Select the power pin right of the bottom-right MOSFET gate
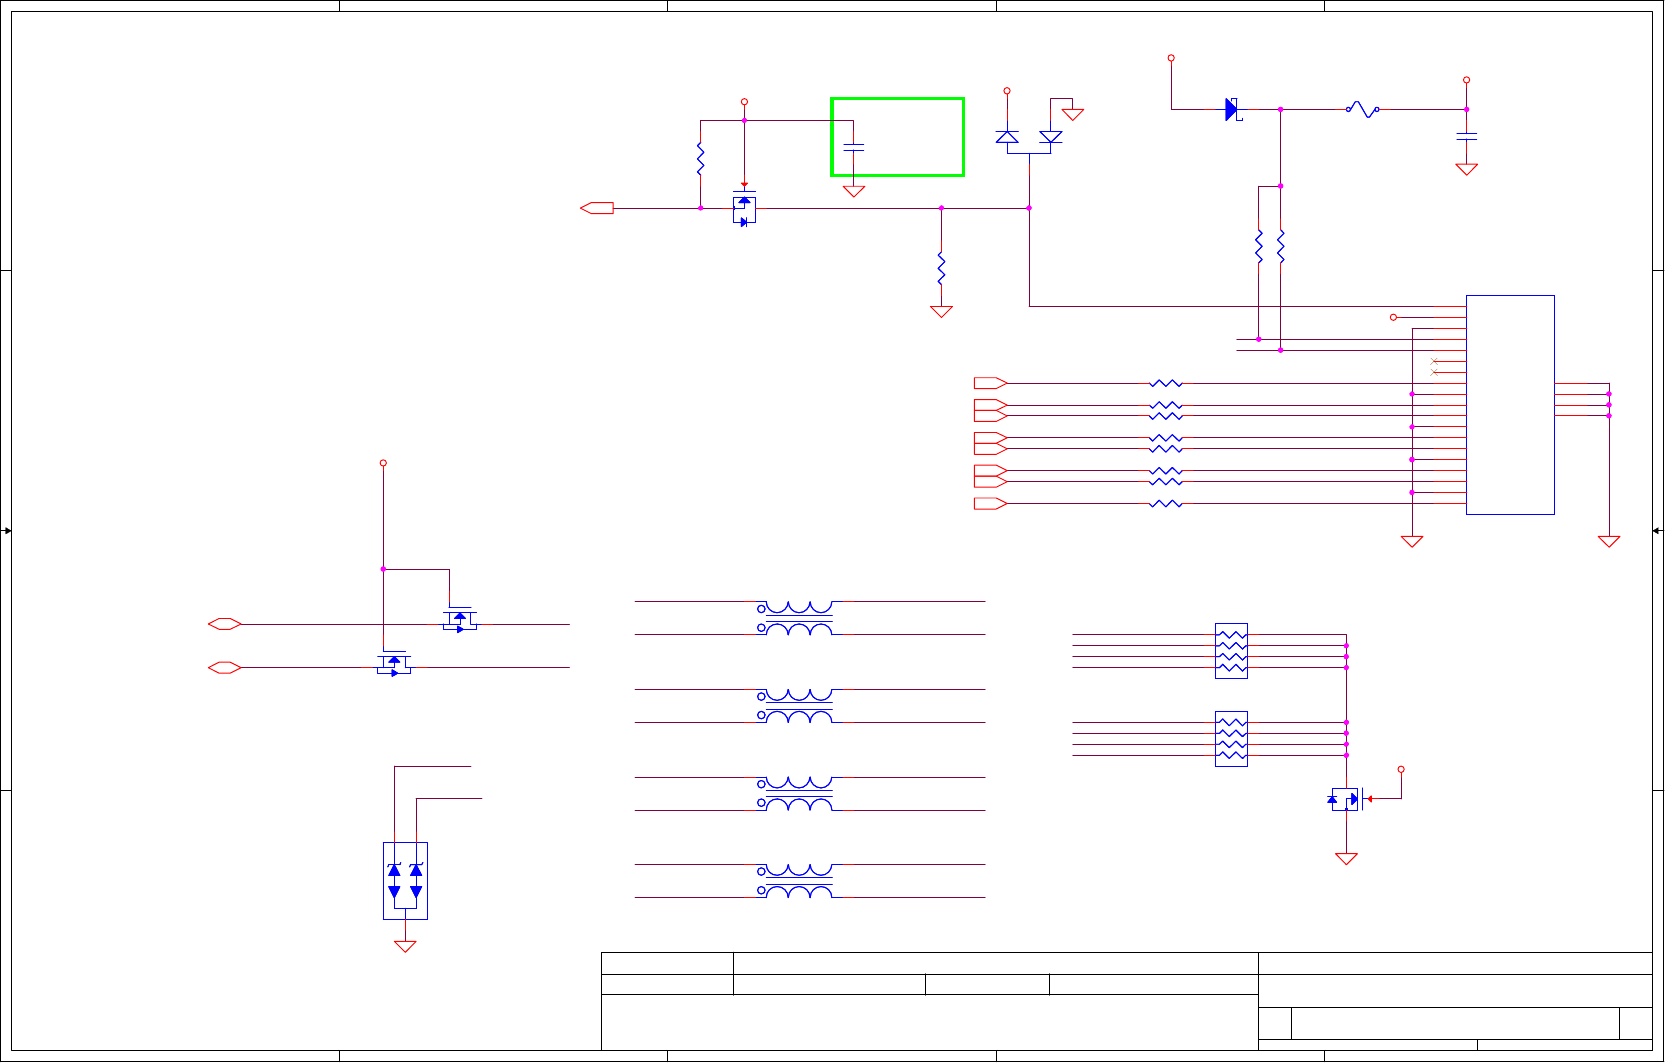Viewport: 1665px width, 1063px height. 1401,769
